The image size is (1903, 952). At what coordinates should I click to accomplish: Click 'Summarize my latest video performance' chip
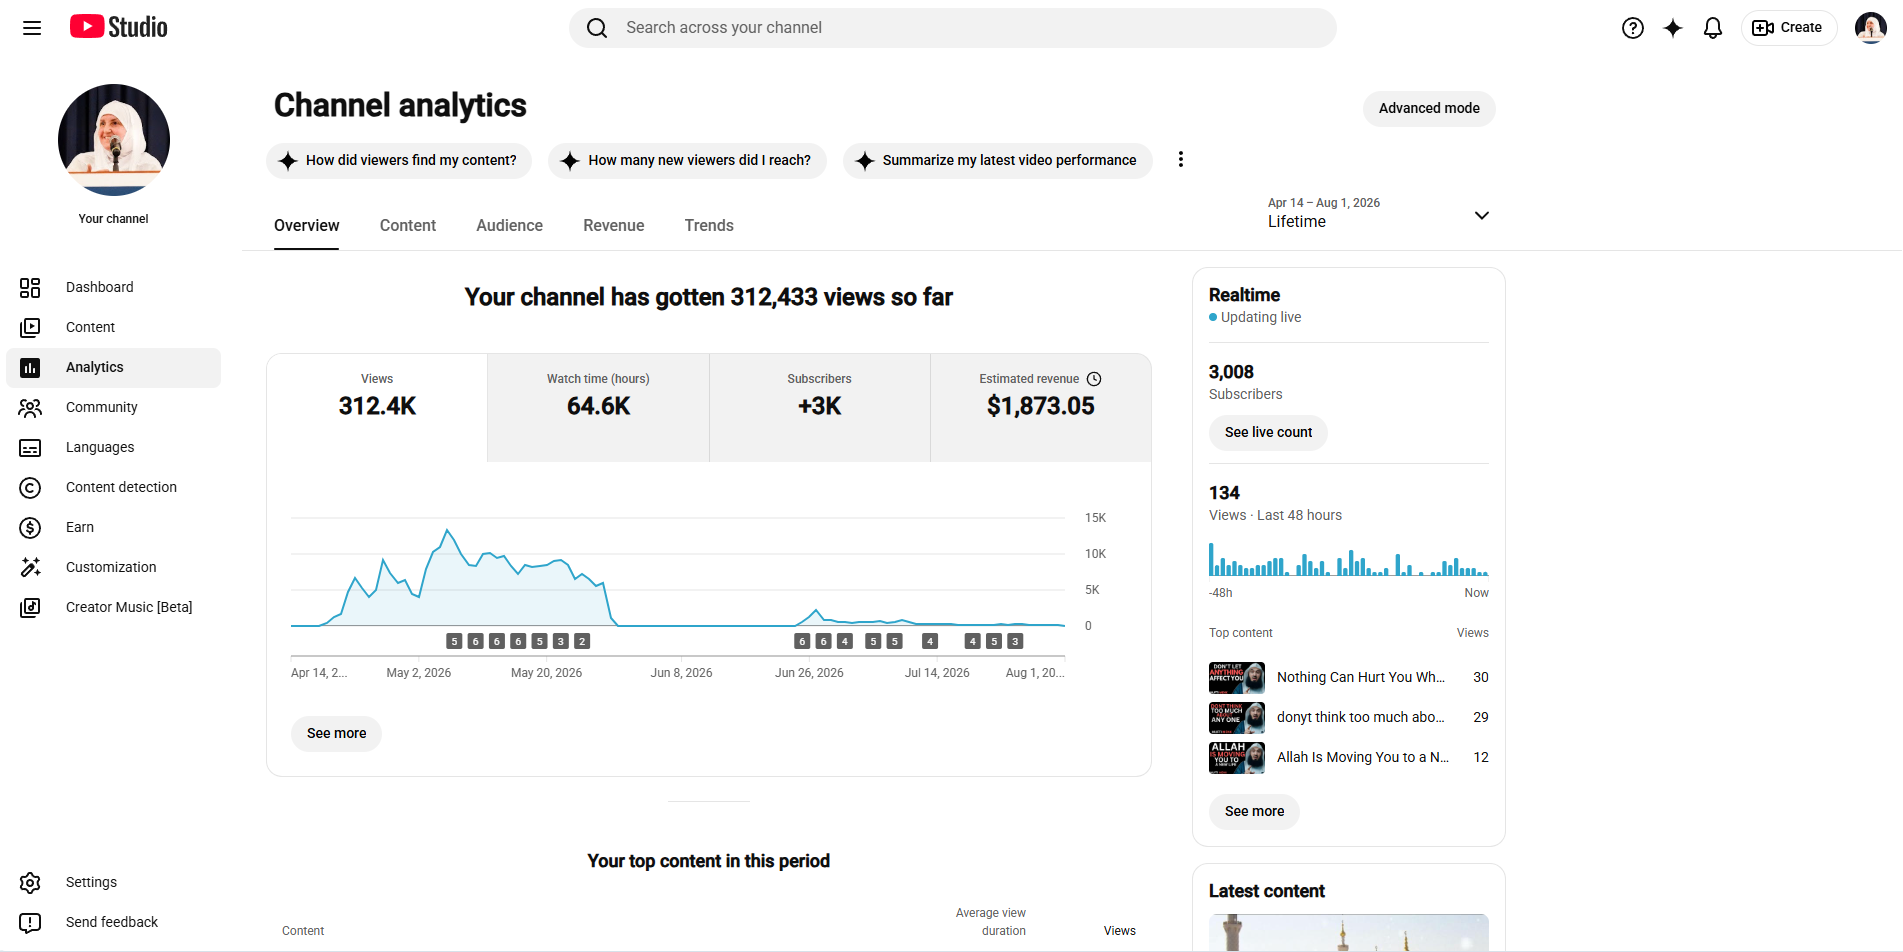[x=997, y=160]
